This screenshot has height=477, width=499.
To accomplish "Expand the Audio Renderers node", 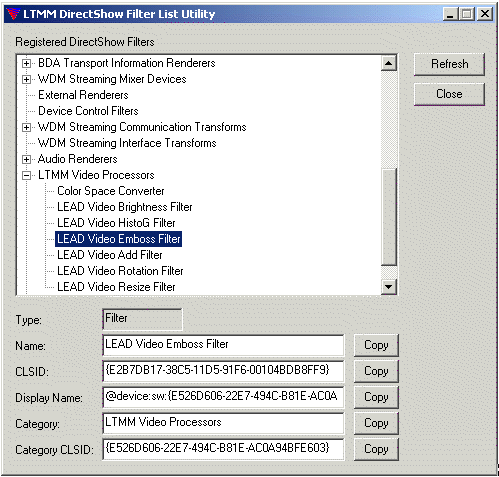I will click(x=26, y=159).
